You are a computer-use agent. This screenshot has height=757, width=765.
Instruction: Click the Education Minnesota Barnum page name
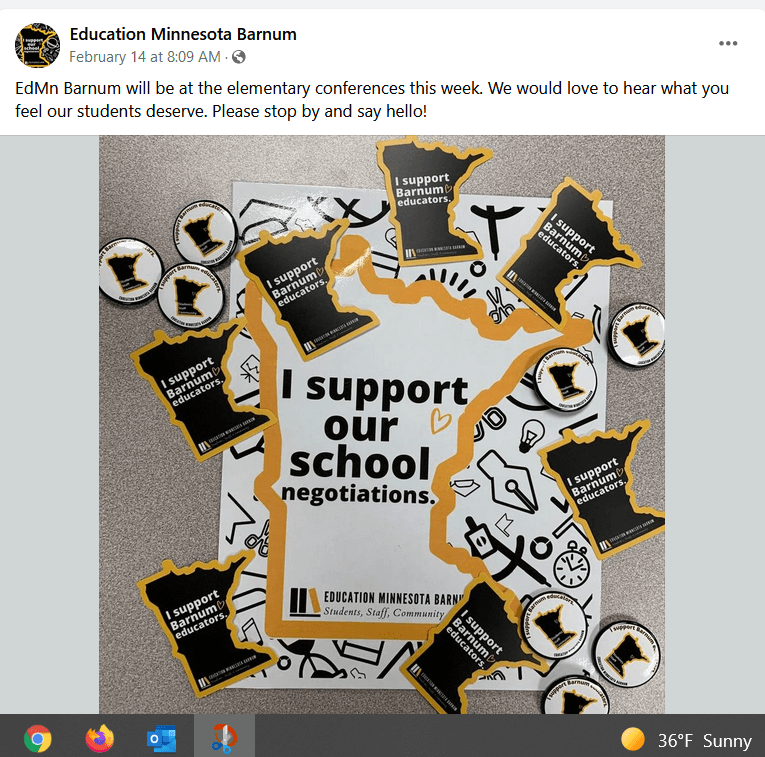pos(183,34)
